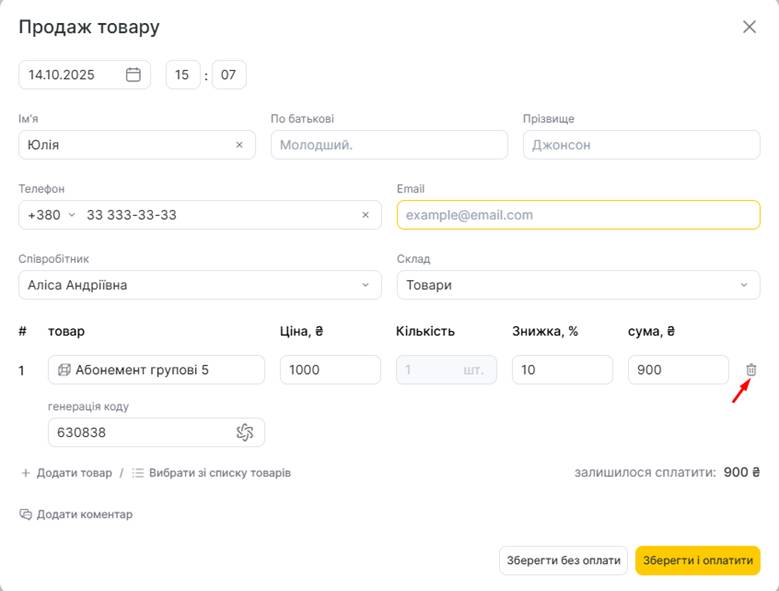The image size is (779, 591).
Task: Select the По батькові patronymic field
Action: (389, 145)
